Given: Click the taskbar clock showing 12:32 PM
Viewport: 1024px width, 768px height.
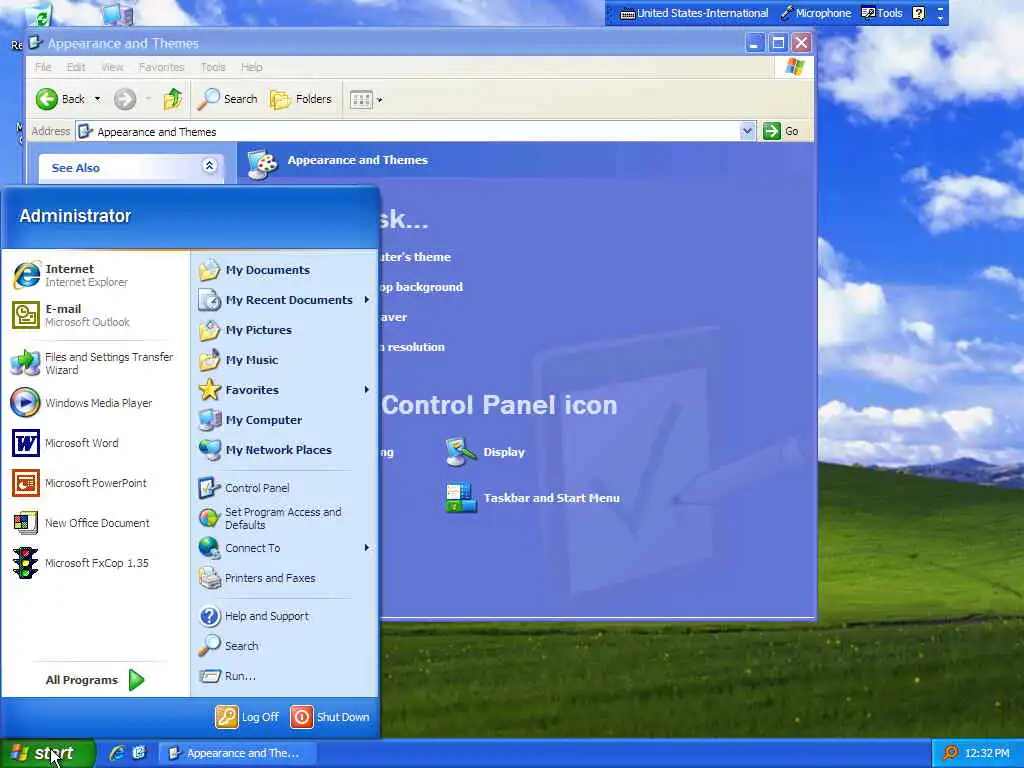Looking at the screenshot, I should (987, 754).
